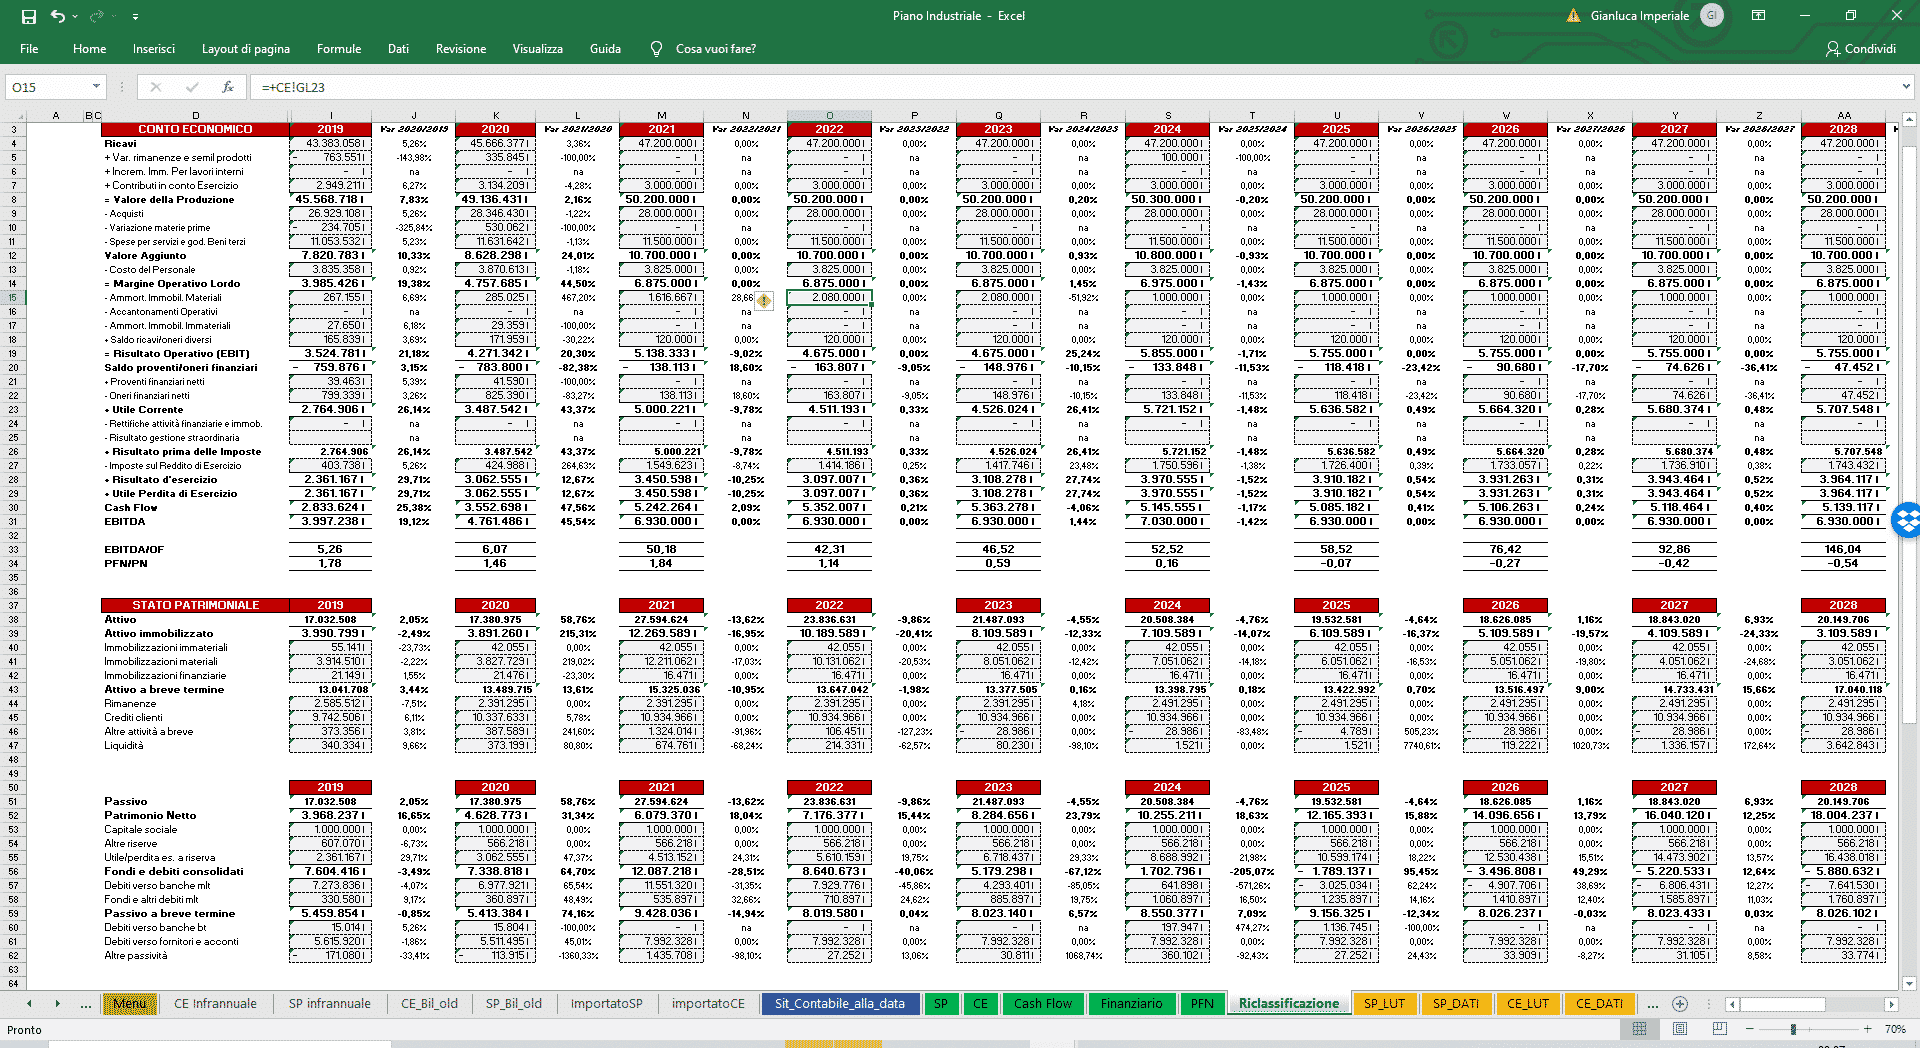Open the Ribbon display options icon
Viewport: 1920px width, 1048px height.
1758,16
